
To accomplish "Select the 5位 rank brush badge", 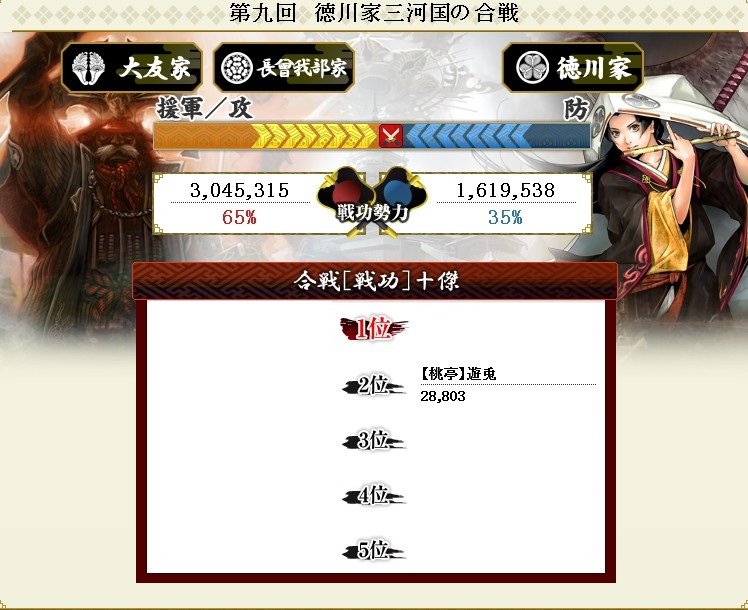I will tap(374, 551).
